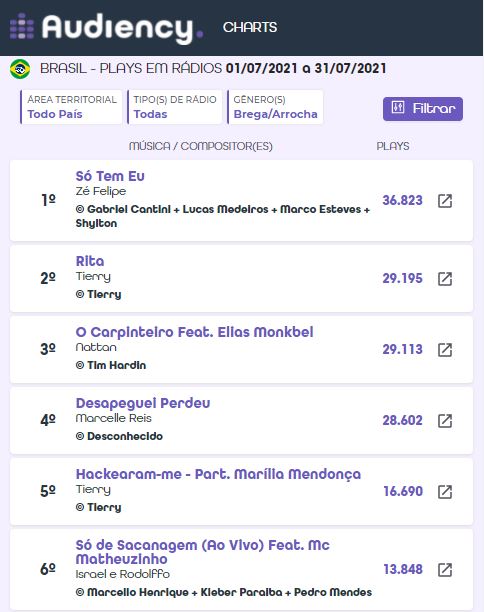This screenshot has width=484, height=612.
Task: Click the Audiency logo
Action: coord(106,27)
